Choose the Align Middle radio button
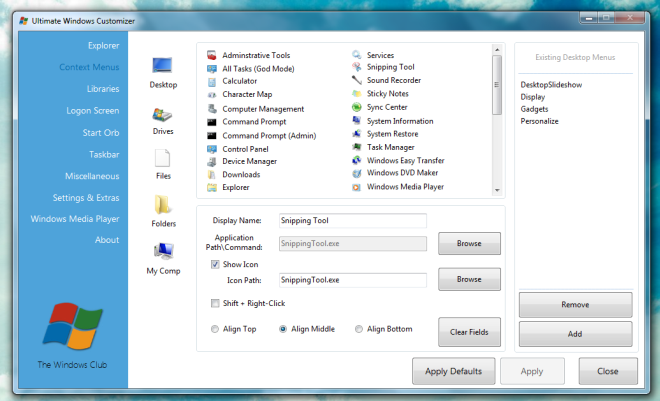660x401 pixels. coord(283,329)
